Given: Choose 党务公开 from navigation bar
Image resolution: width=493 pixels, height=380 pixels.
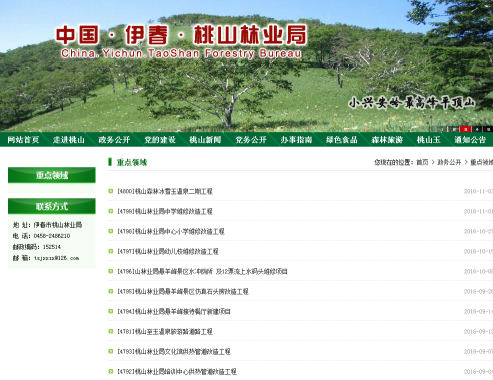Looking at the screenshot, I should 251,140.
